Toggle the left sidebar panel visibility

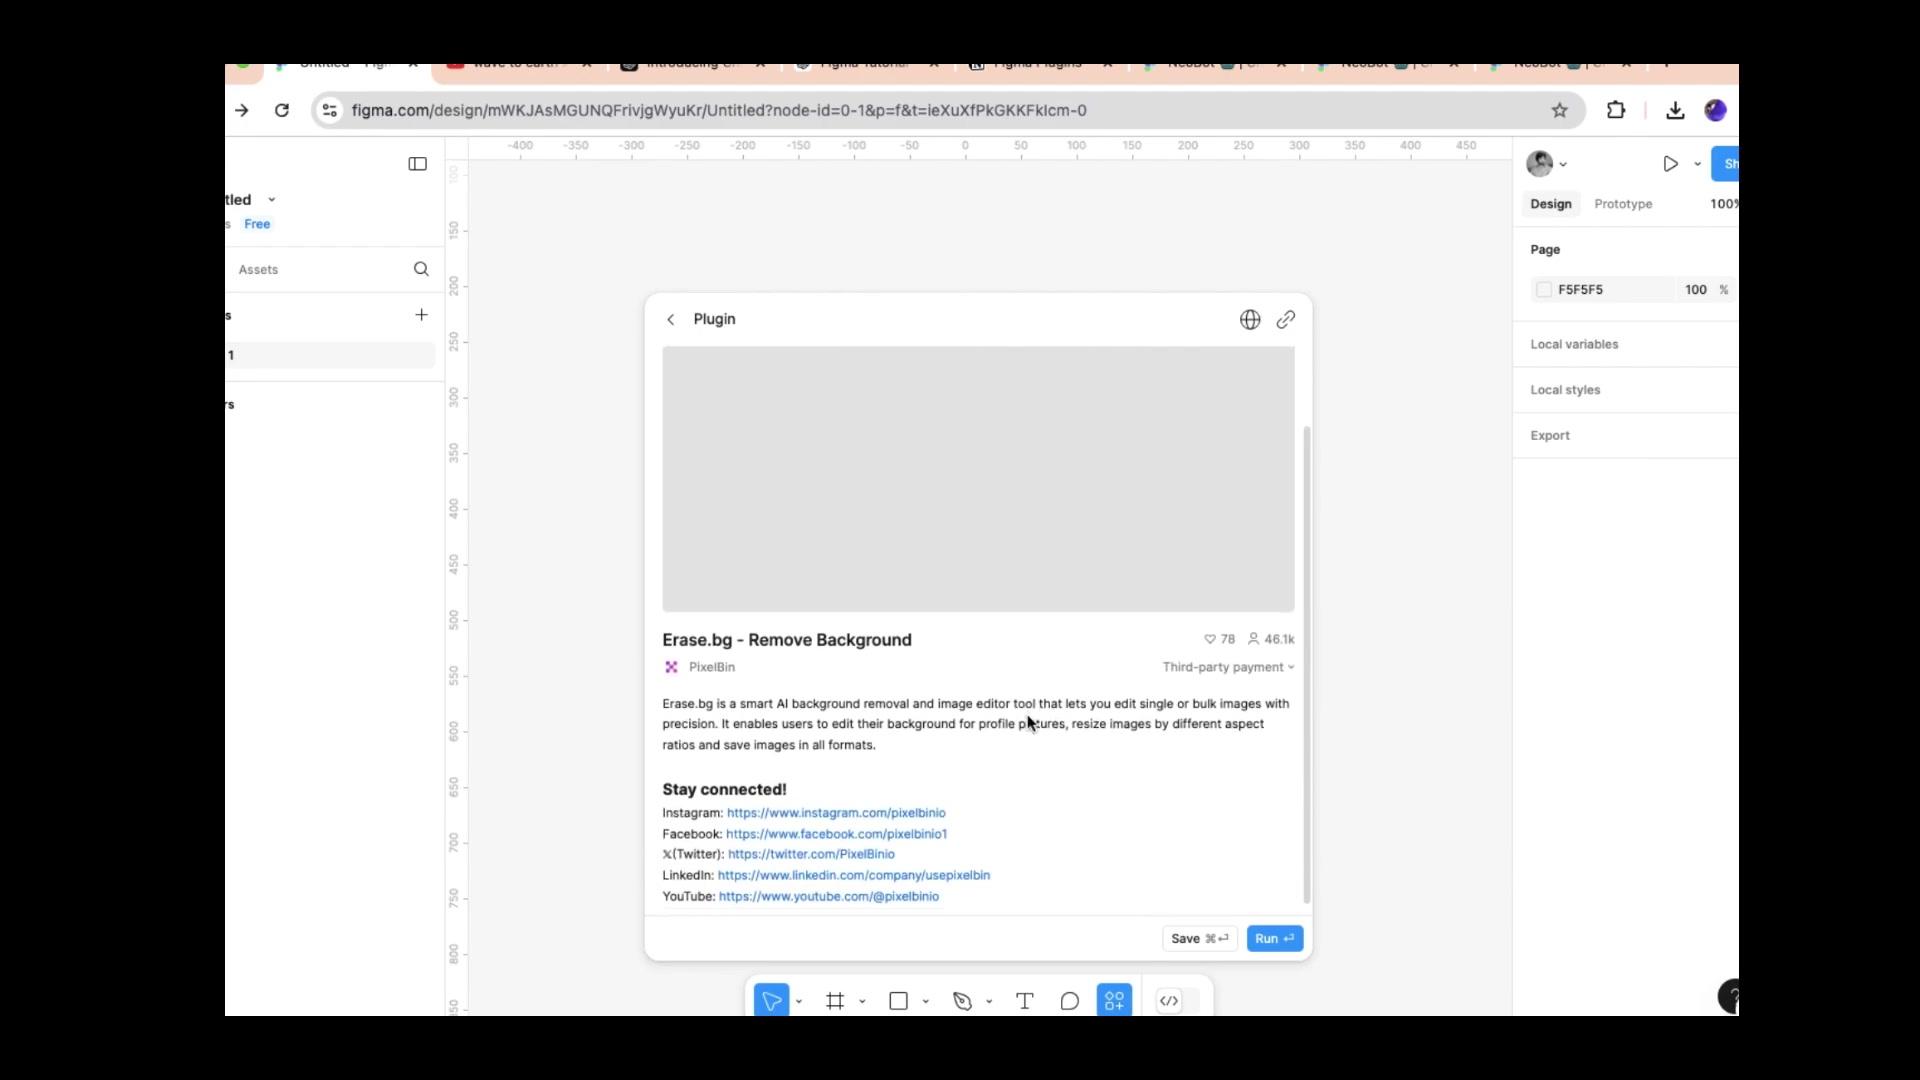pyautogui.click(x=417, y=164)
